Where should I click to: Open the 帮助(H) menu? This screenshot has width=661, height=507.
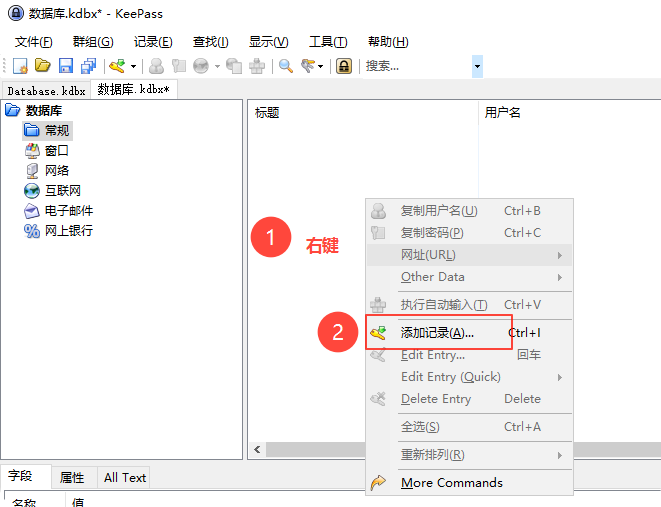click(x=388, y=42)
